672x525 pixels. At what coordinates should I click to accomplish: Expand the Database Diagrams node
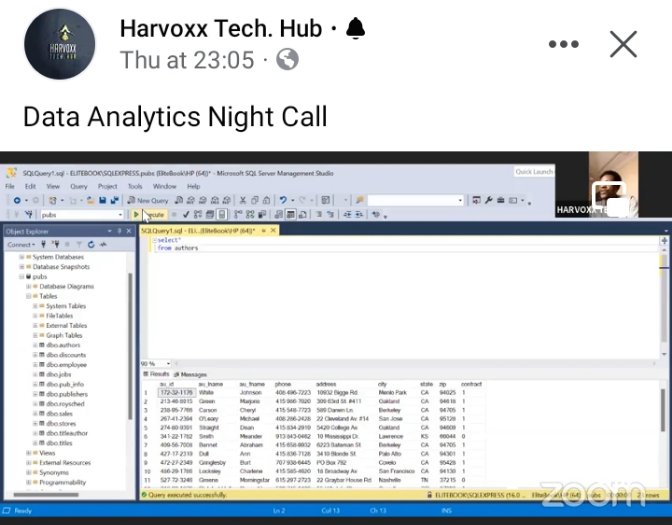pos(28,286)
